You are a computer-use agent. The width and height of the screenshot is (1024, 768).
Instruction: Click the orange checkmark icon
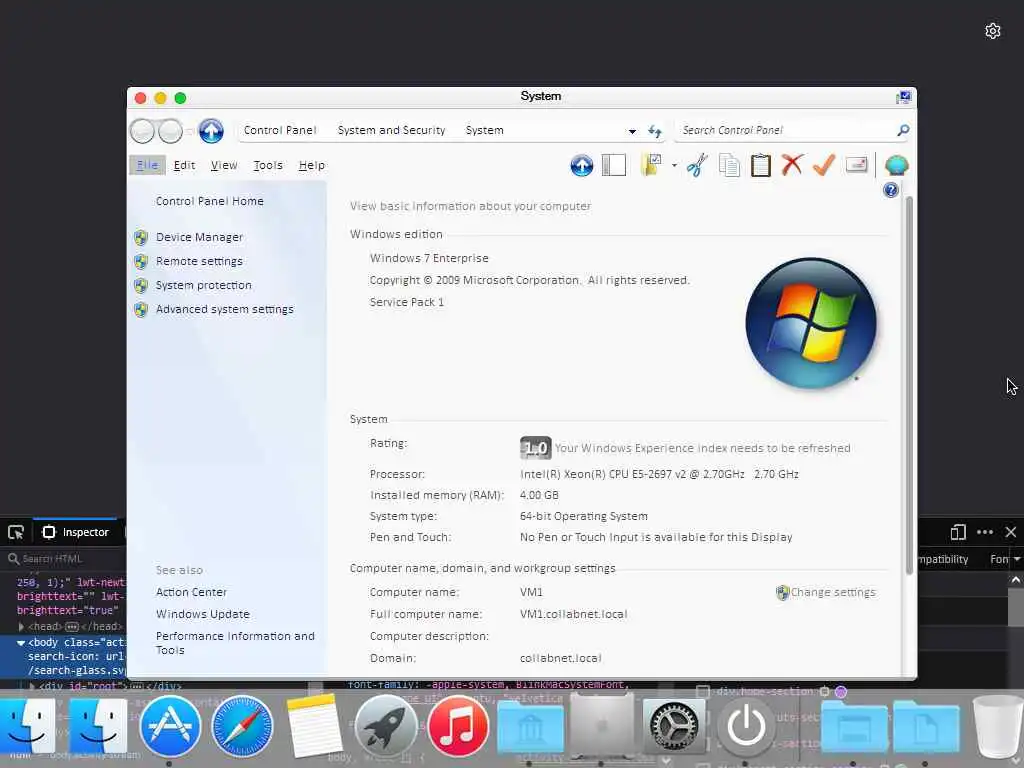[824, 165]
